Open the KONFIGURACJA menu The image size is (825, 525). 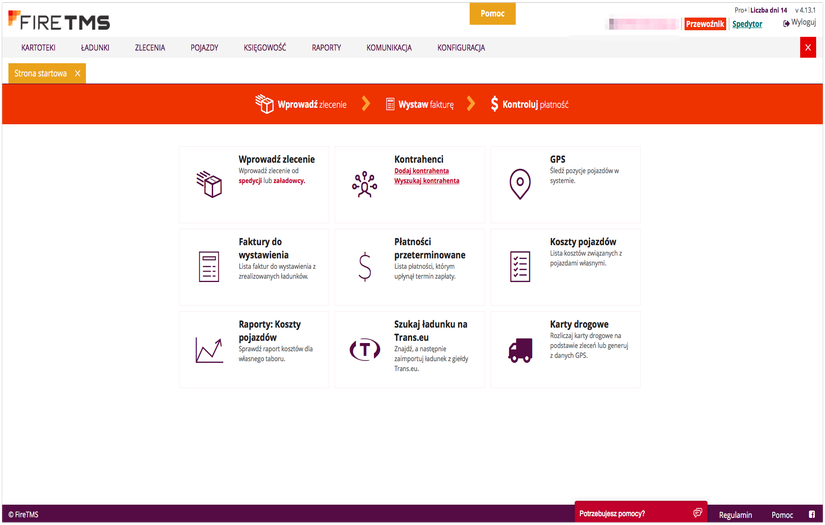pyautogui.click(x=461, y=47)
